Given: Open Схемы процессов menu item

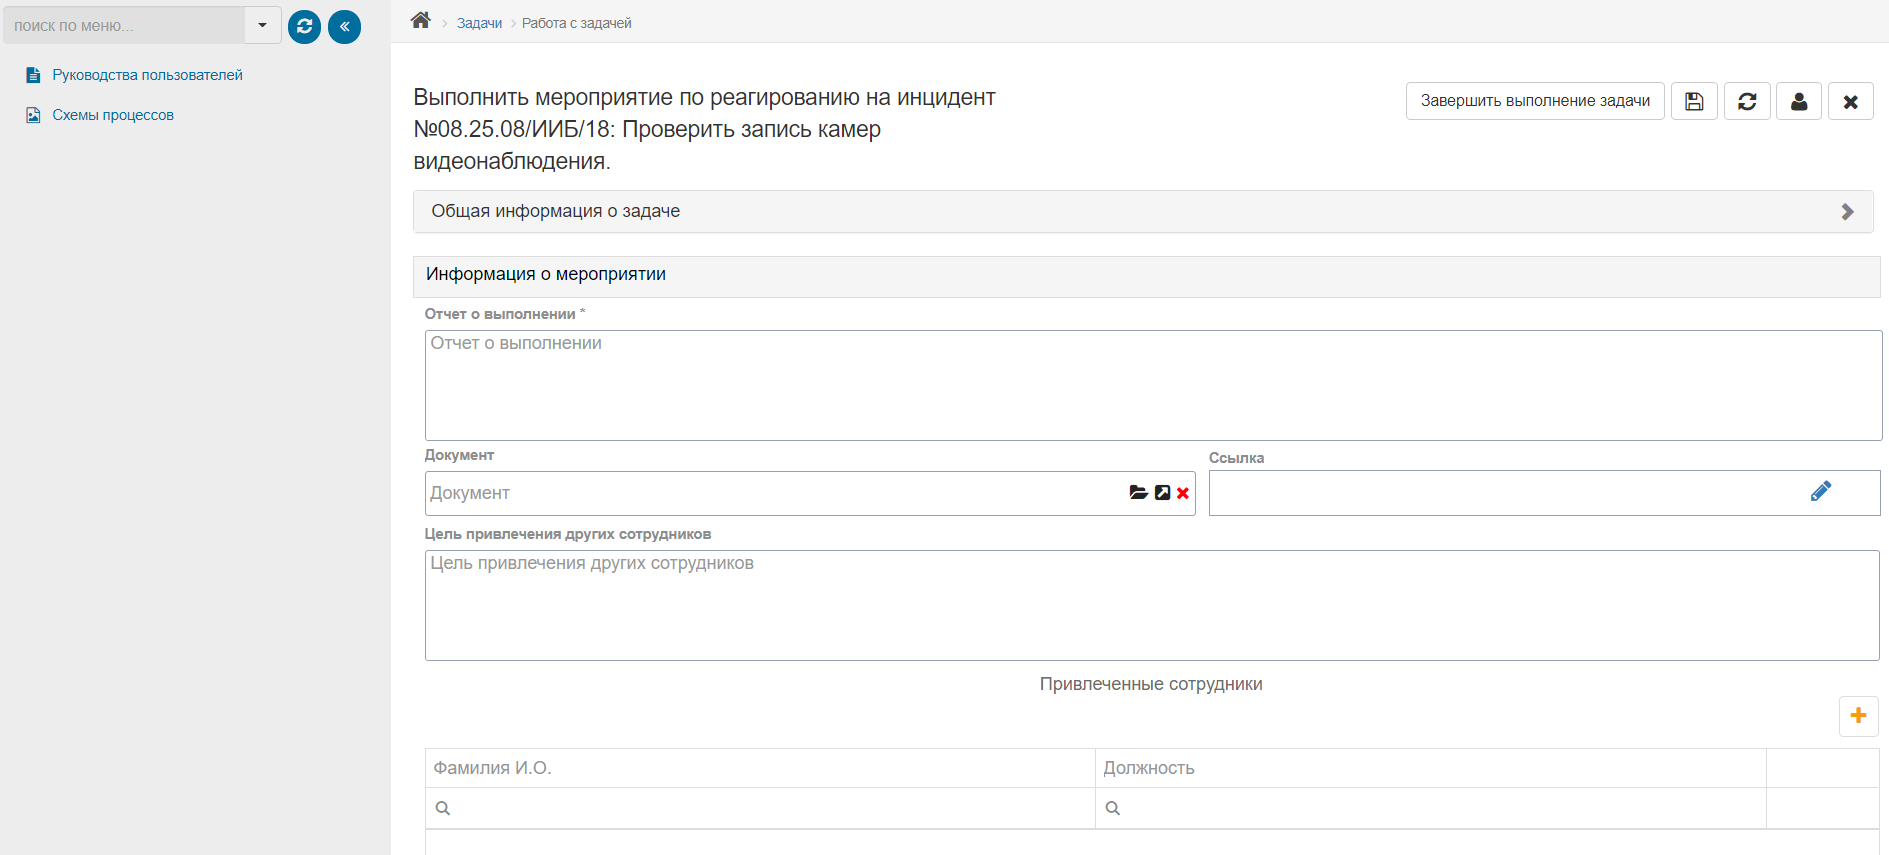Looking at the screenshot, I should (113, 115).
